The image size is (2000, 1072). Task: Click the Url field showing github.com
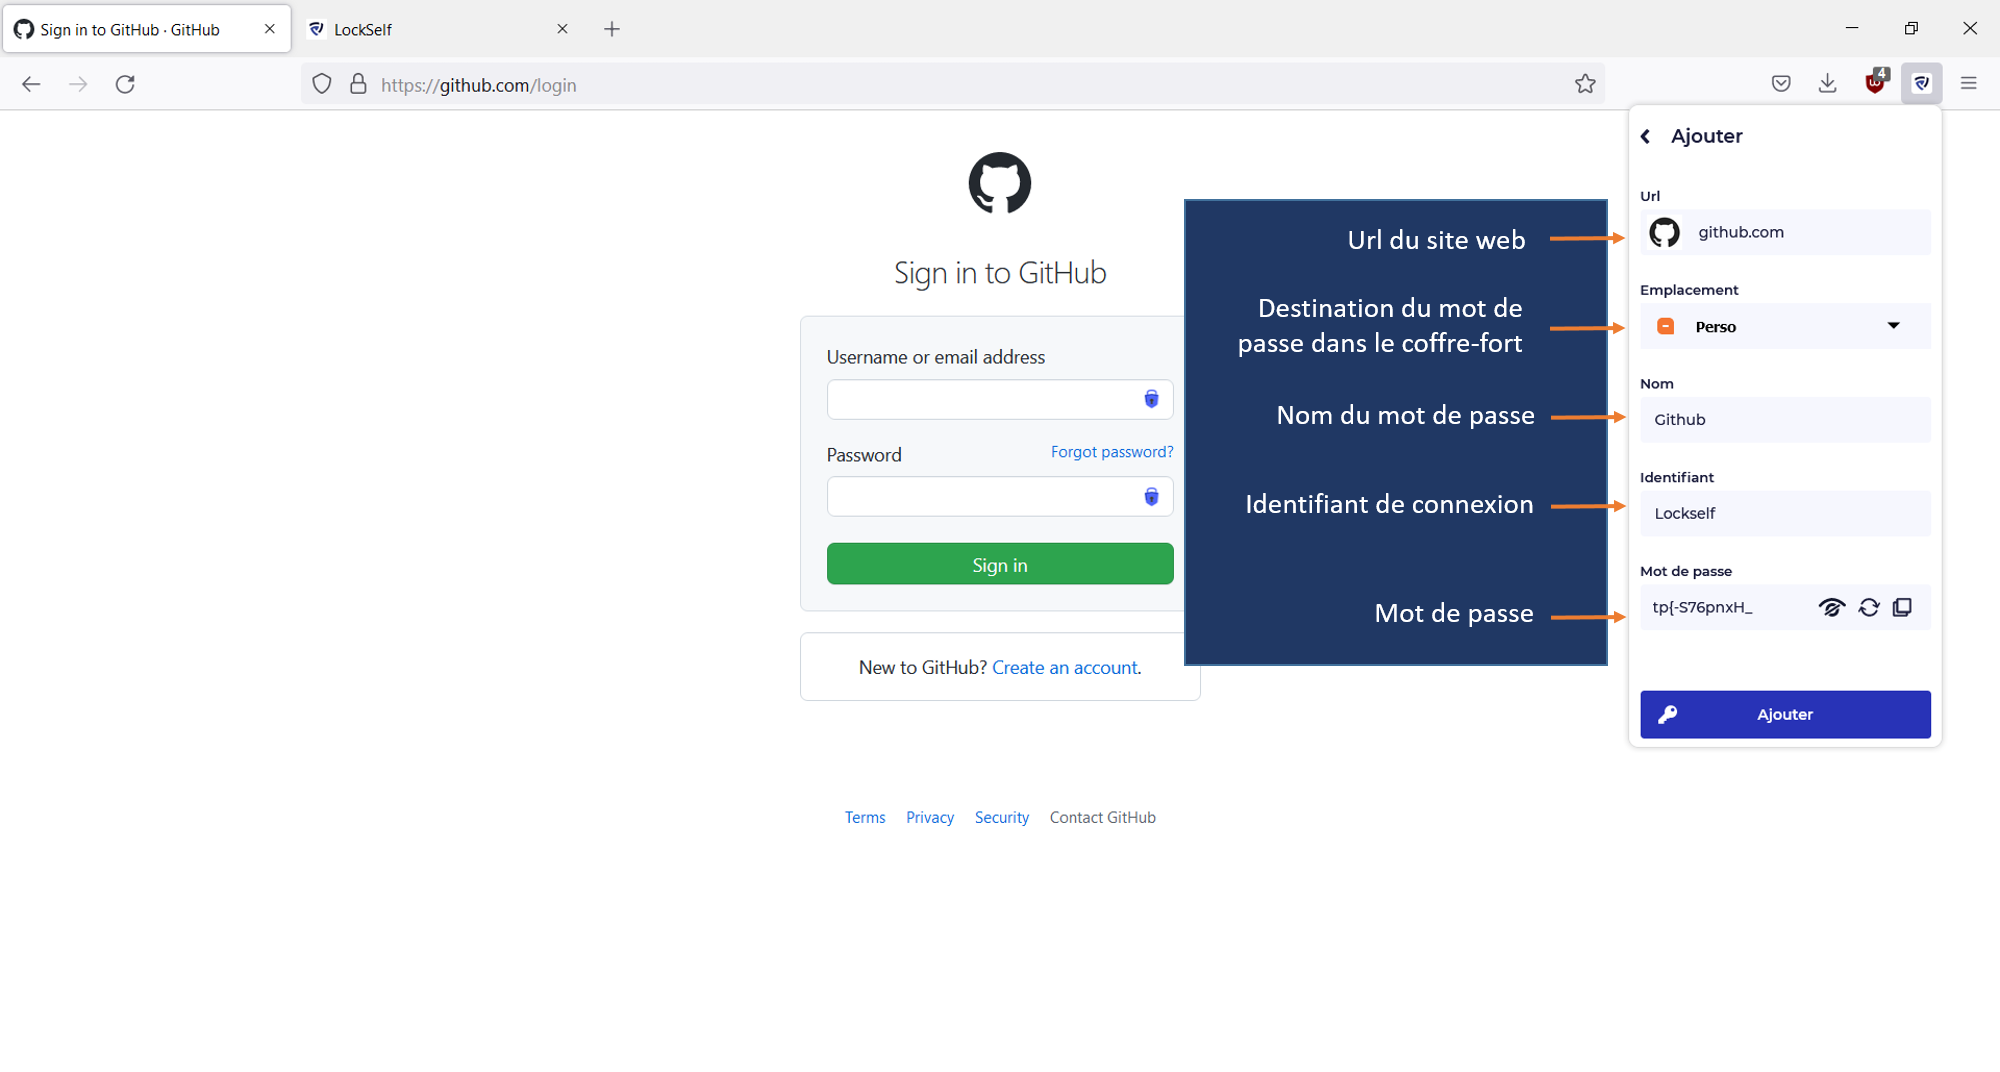[x=1785, y=232]
